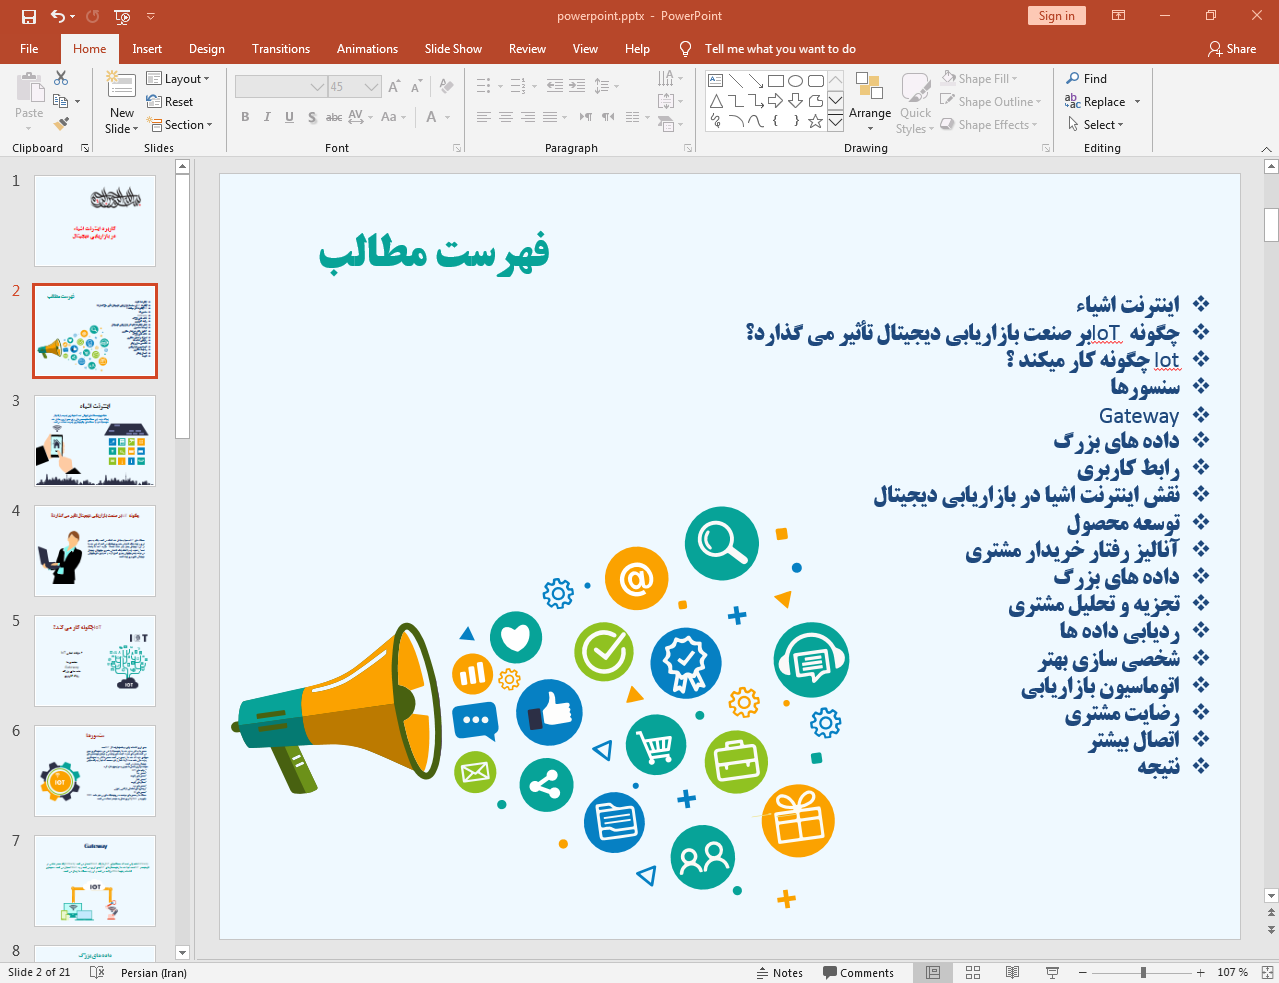
Task: Pick the Format Painter brush
Action: click(61, 124)
